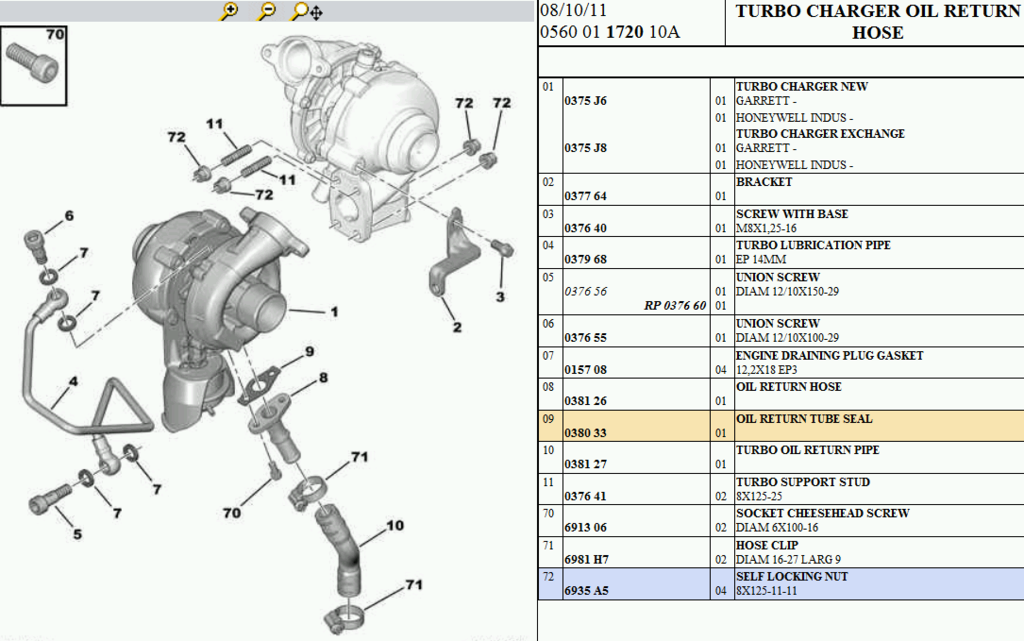Image resolution: width=1024 pixels, height=641 pixels.
Task: Click the 08/10/11 date in header
Action: click(573, 10)
